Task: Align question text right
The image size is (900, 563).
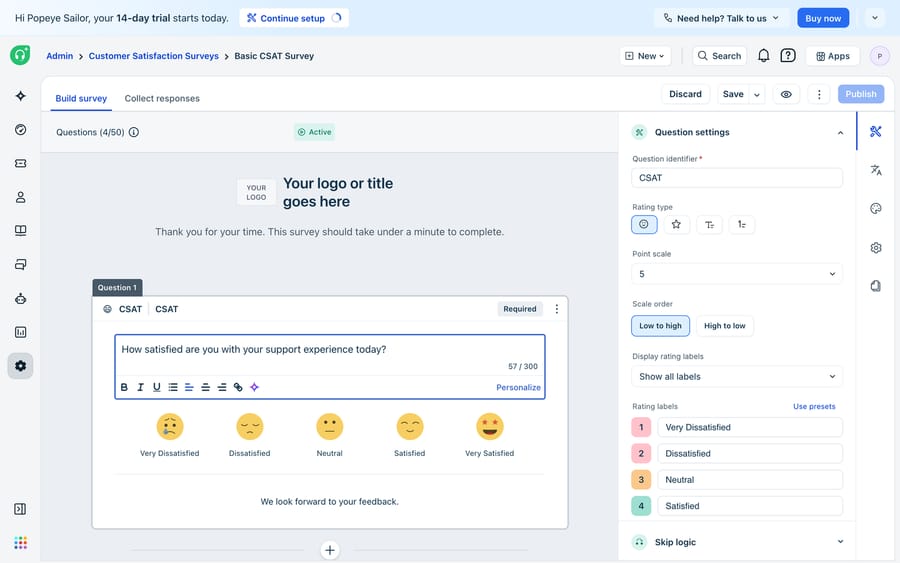Action: tap(222, 387)
